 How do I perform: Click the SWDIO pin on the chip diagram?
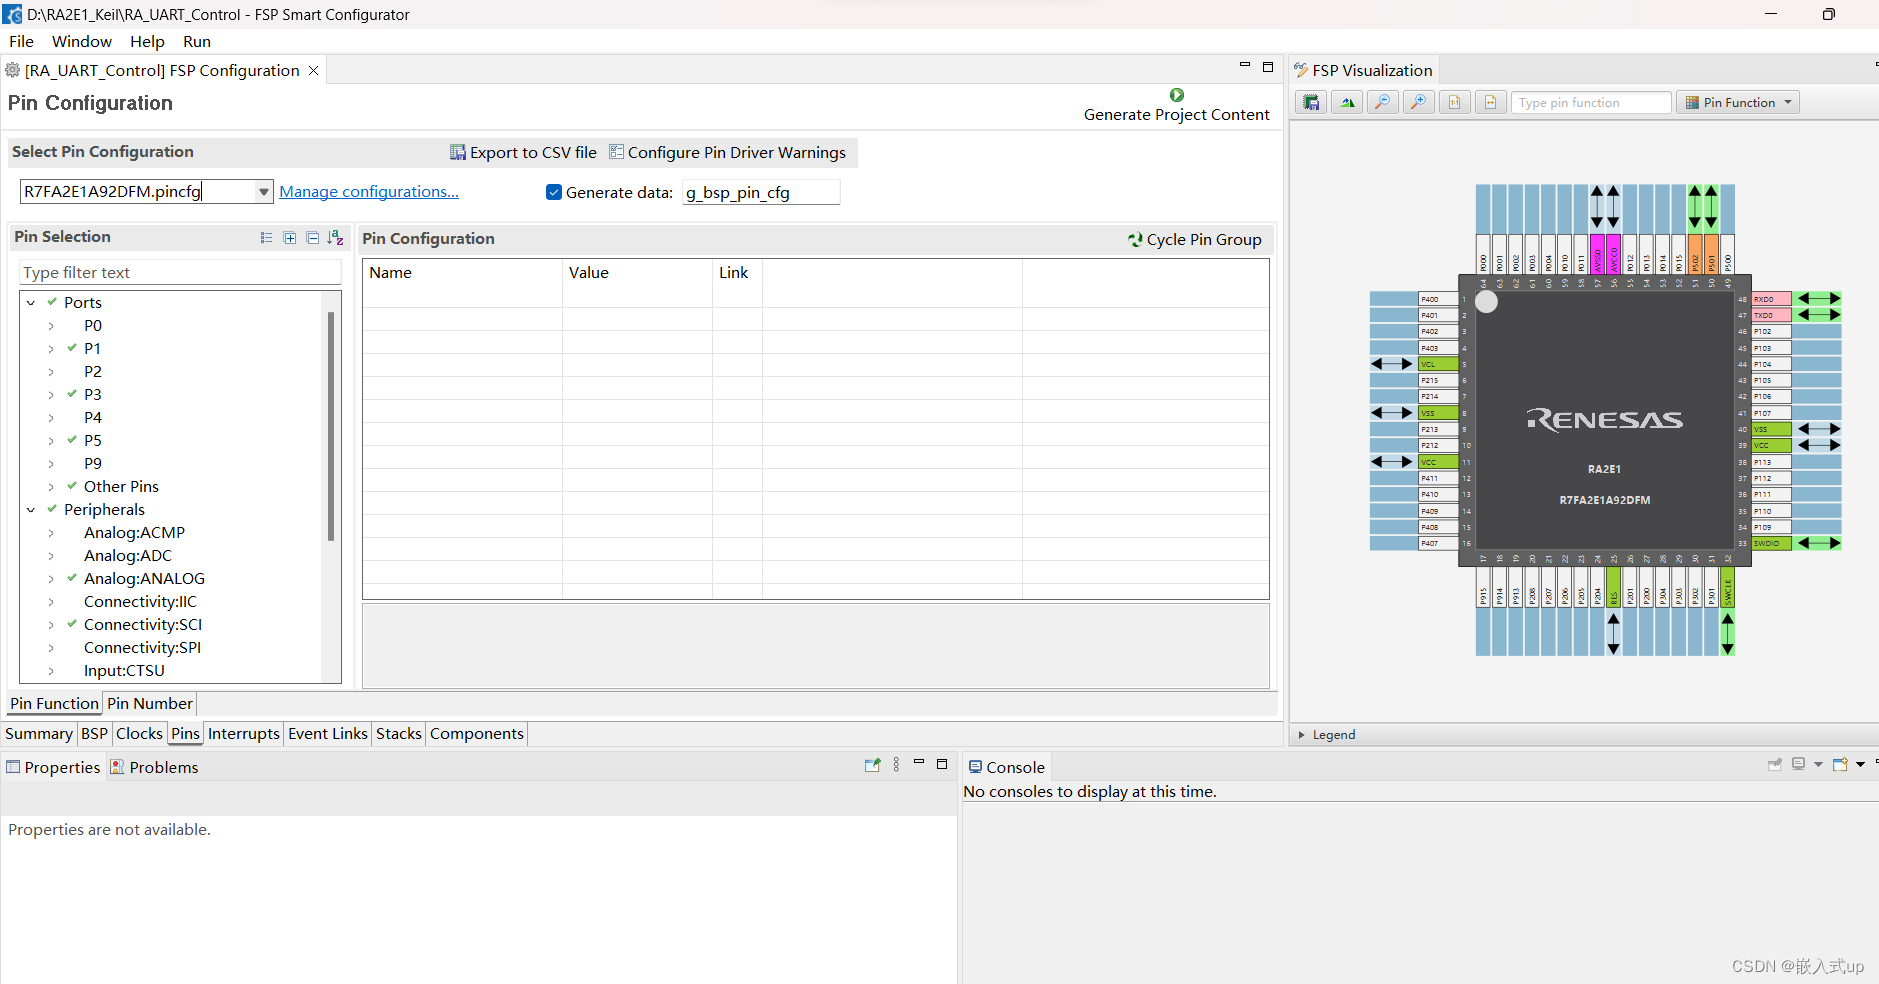[x=1771, y=543]
